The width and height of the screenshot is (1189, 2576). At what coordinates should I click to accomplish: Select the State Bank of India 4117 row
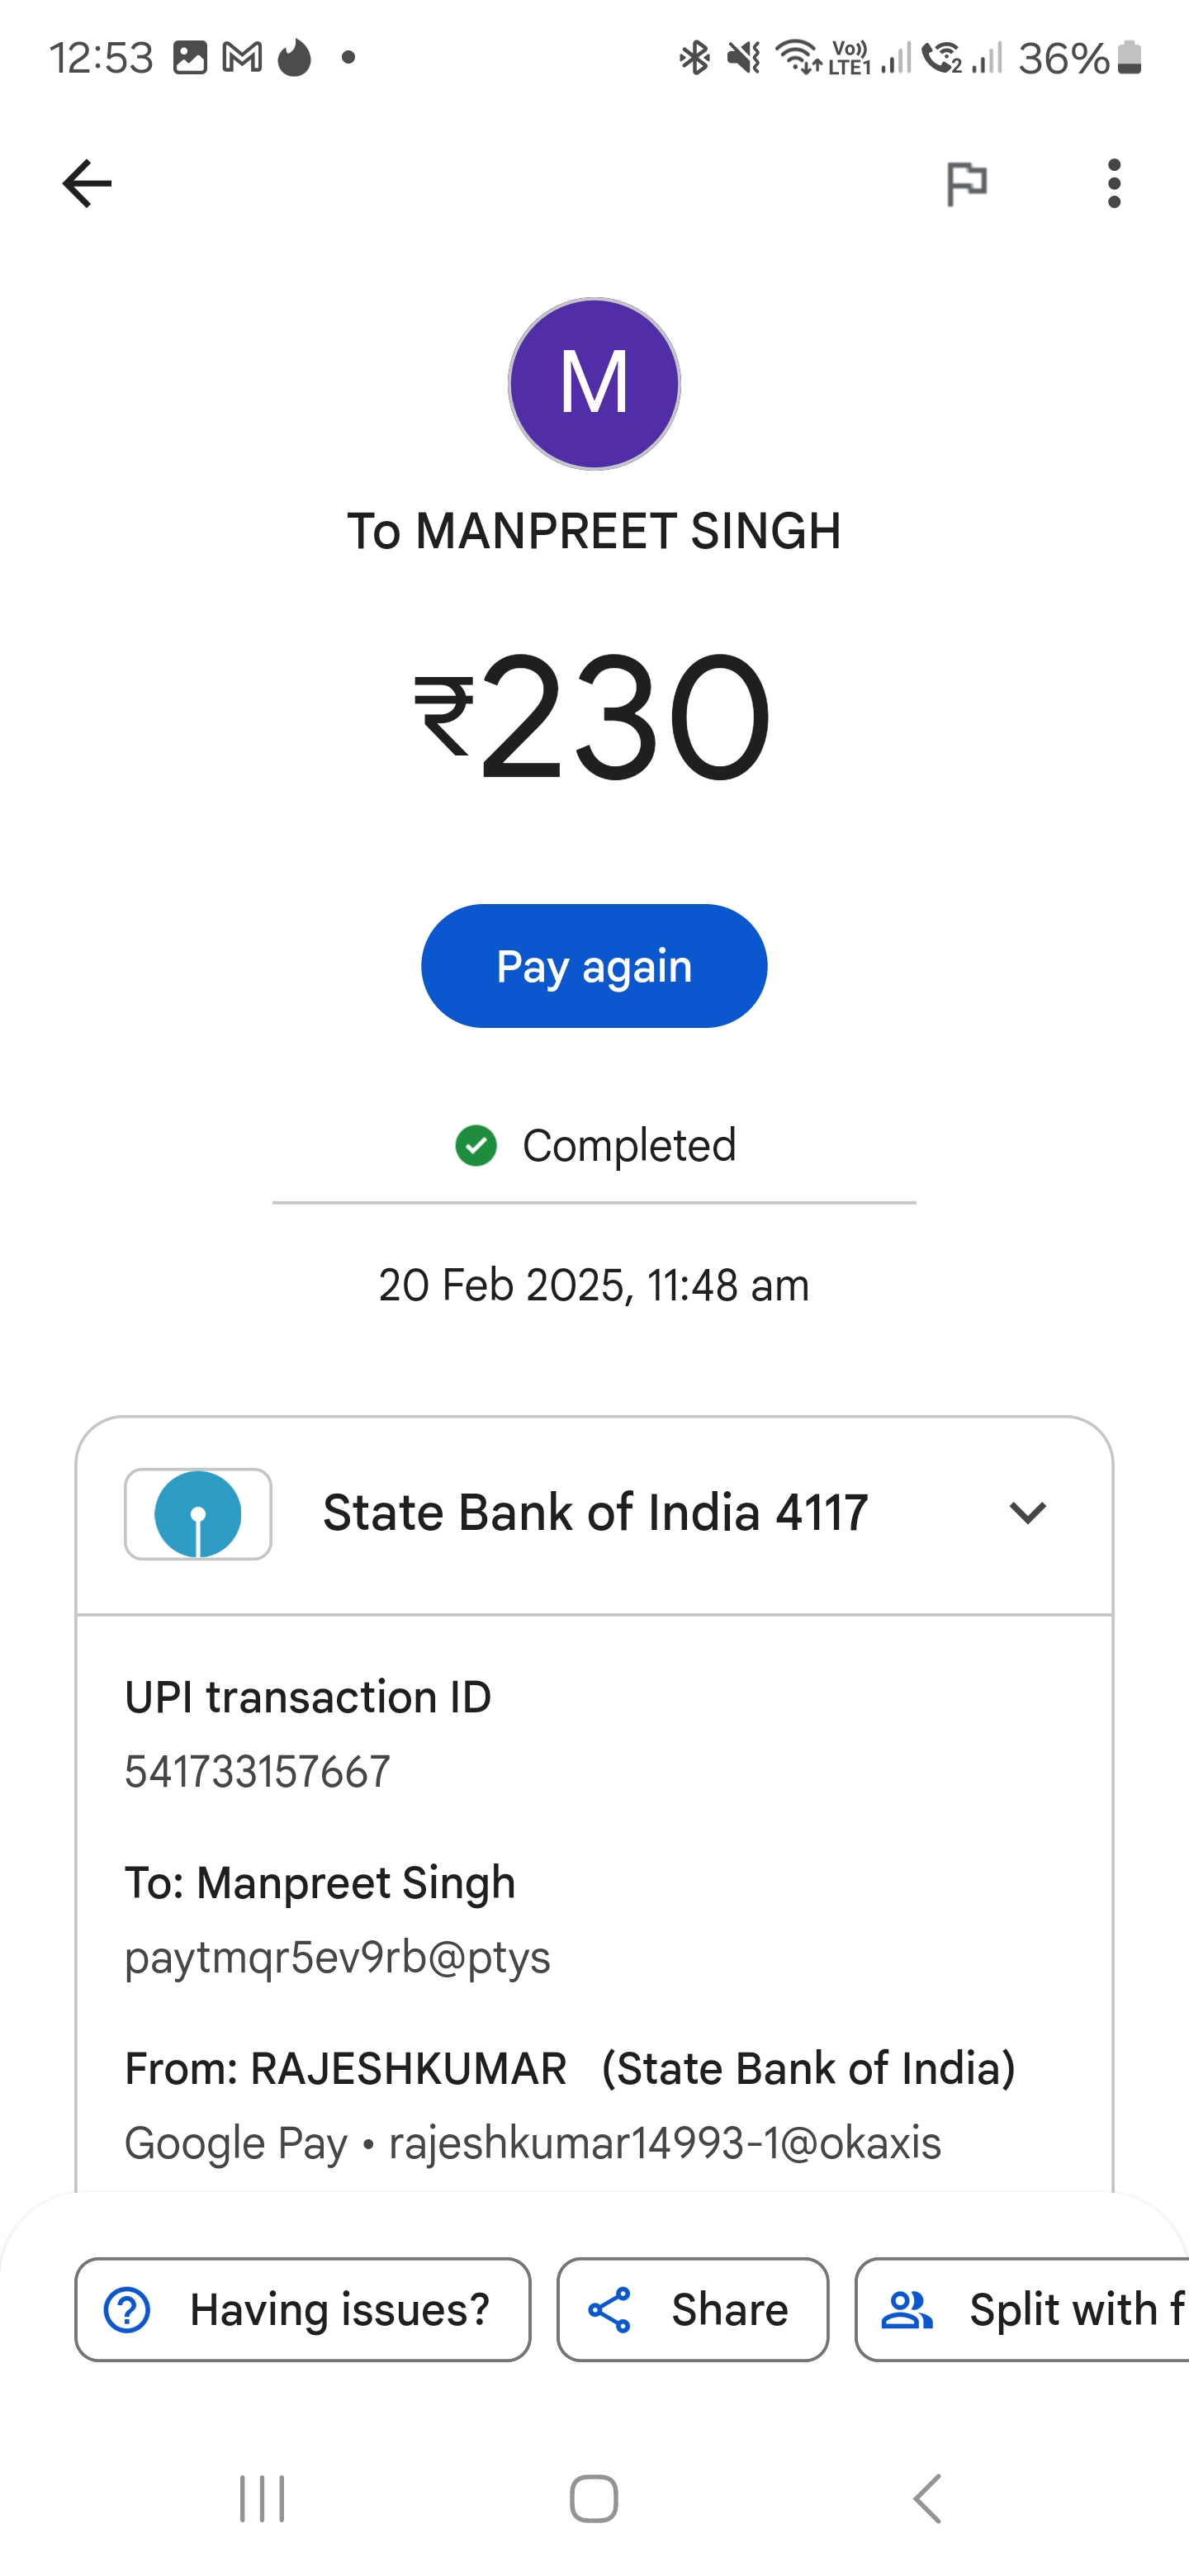coord(594,1514)
